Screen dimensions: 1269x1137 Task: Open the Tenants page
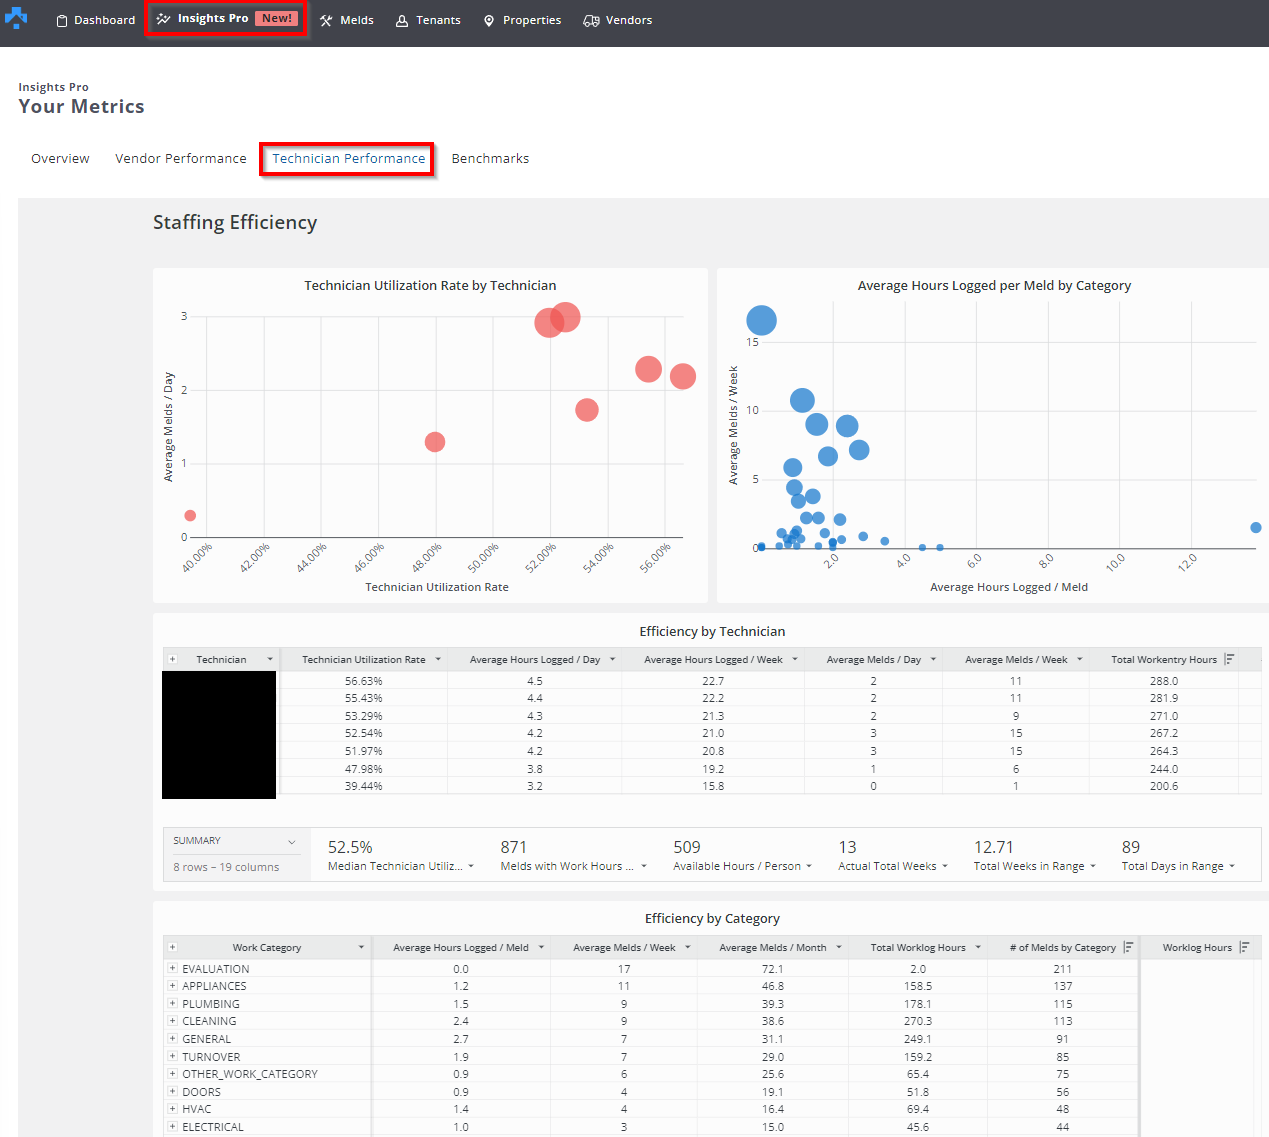click(x=428, y=20)
